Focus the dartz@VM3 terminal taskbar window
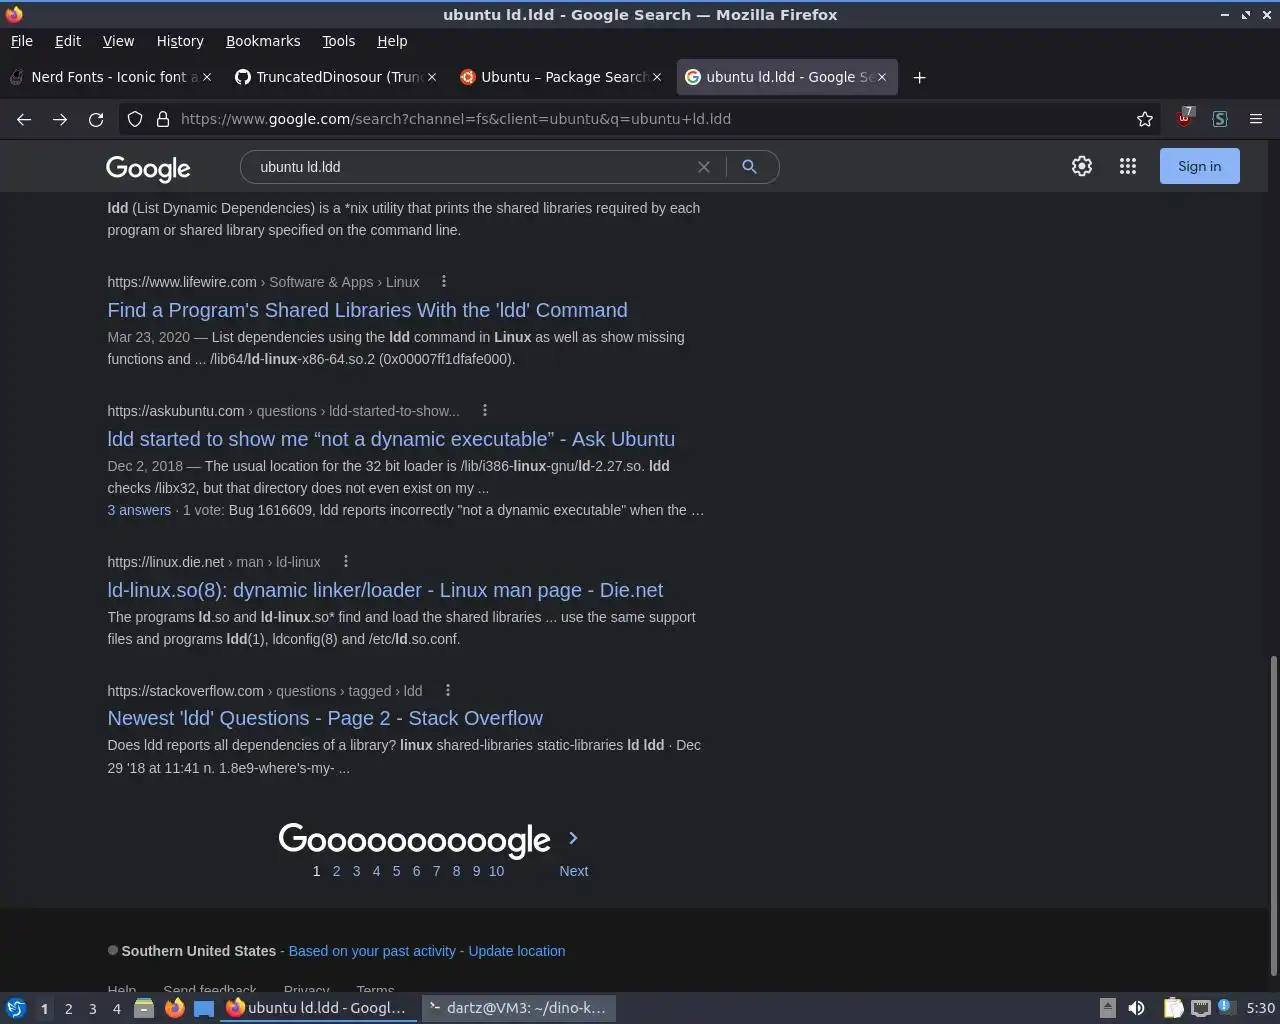 point(518,1008)
